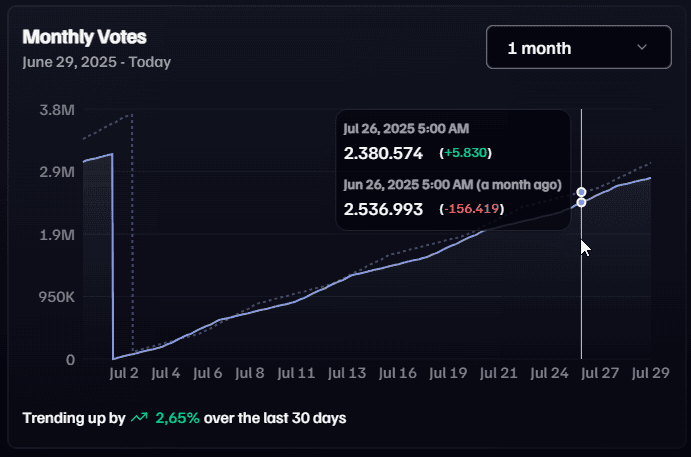The width and height of the screenshot is (691, 457).
Task: Click the Jul 13 axis label
Action: tap(347, 373)
